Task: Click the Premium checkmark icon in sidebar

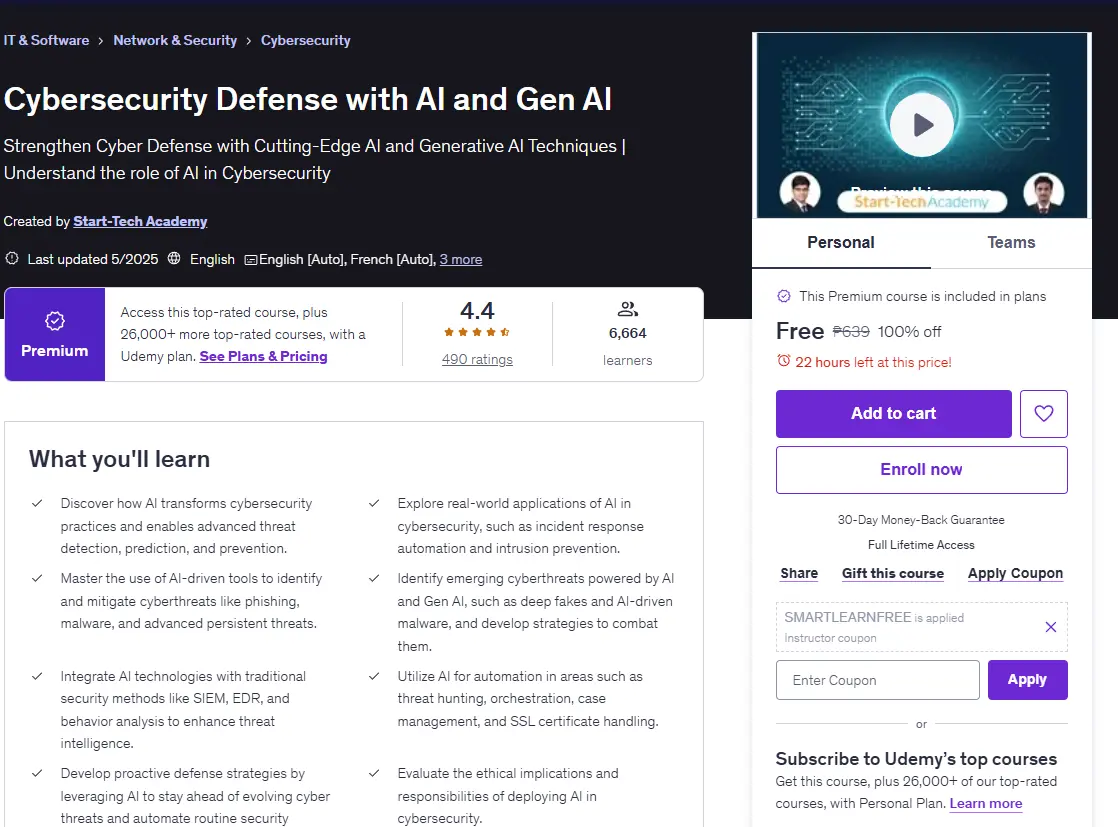Action: click(784, 296)
